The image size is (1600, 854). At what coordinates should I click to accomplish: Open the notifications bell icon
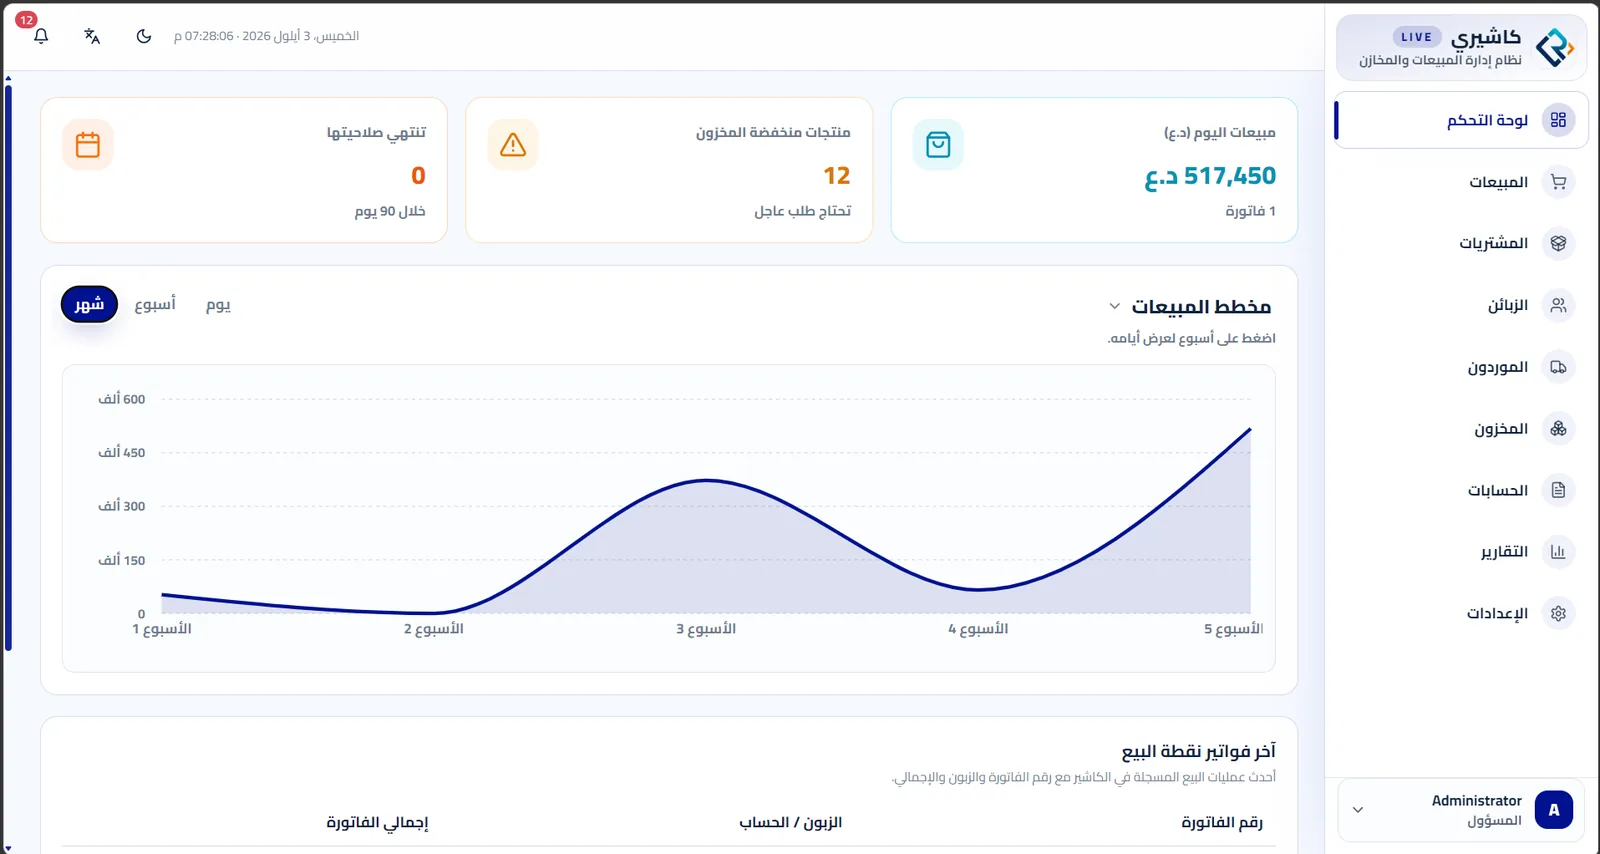pos(41,36)
